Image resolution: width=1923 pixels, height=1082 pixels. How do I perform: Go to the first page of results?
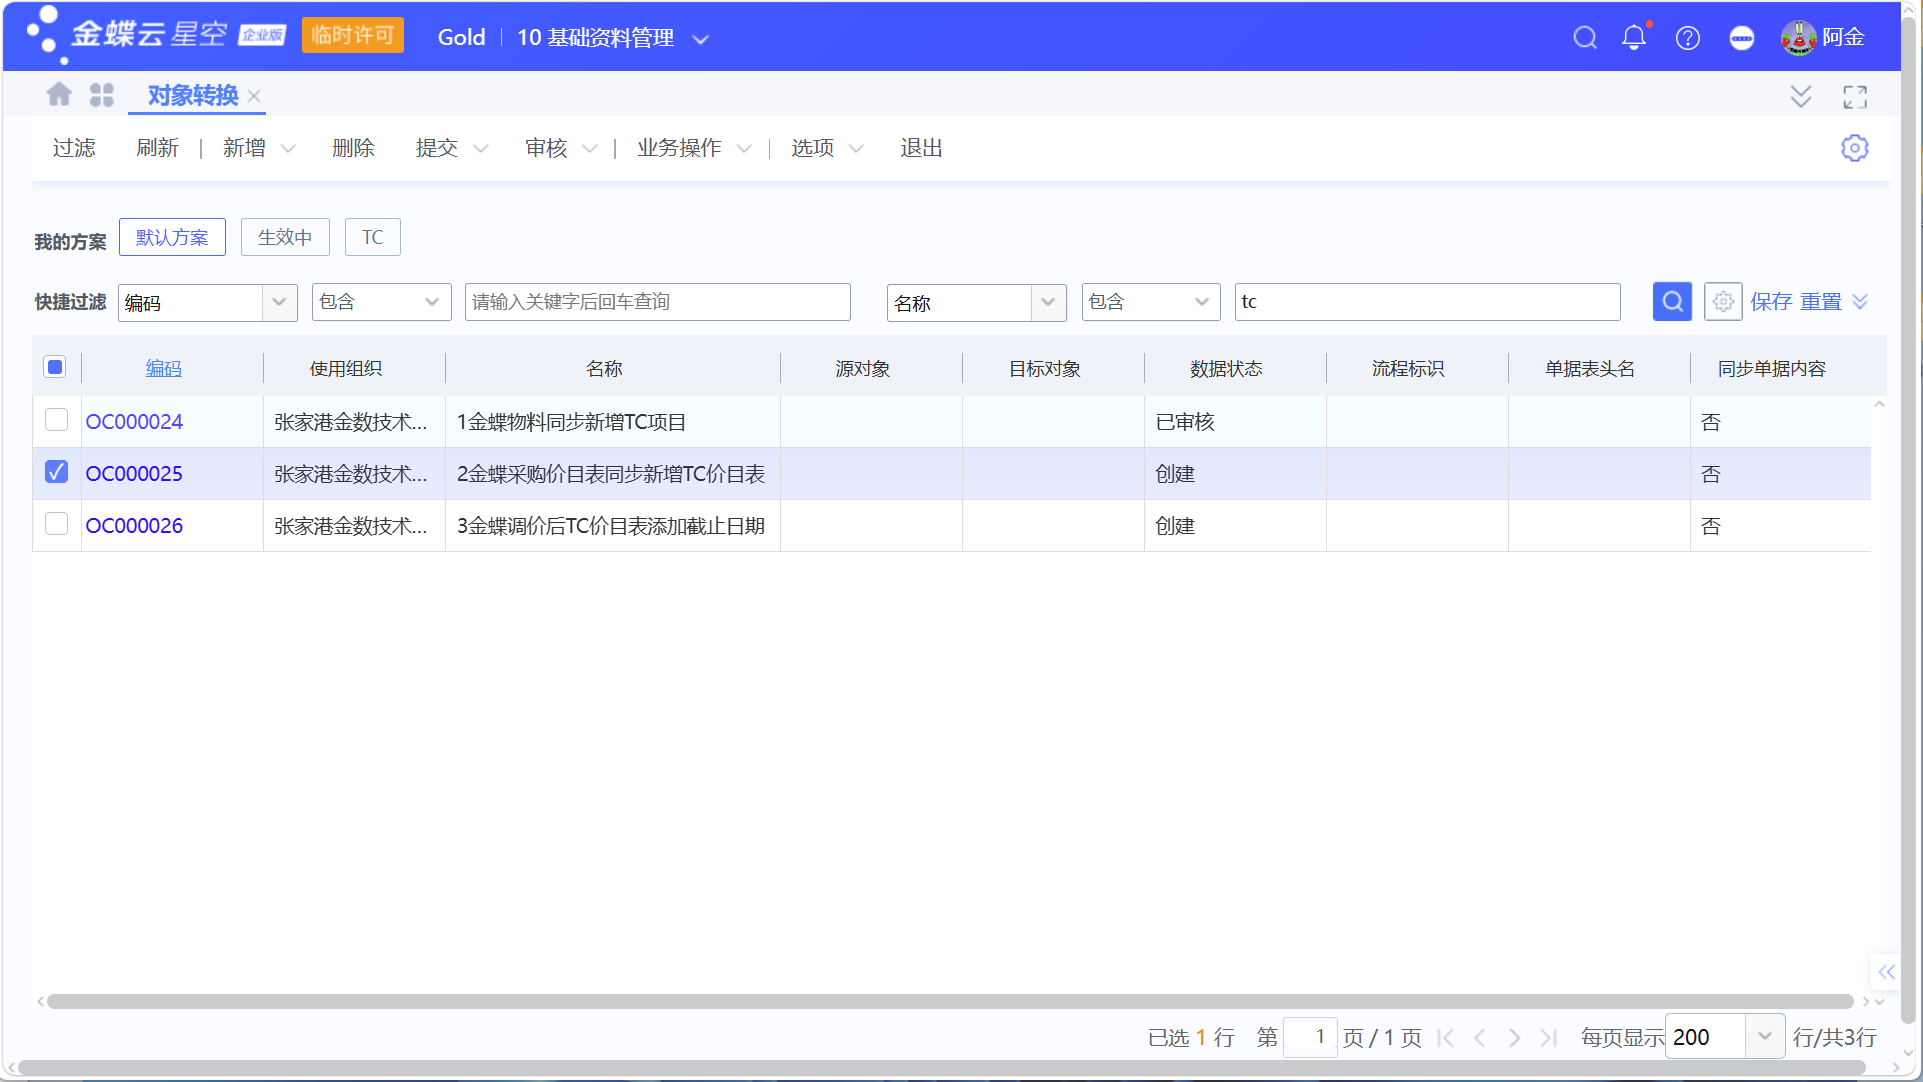(1446, 1038)
